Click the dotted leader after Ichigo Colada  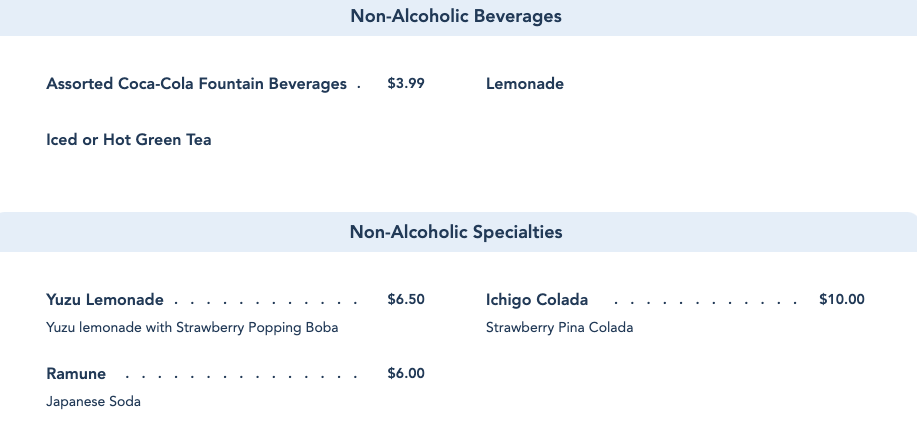tap(705, 302)
